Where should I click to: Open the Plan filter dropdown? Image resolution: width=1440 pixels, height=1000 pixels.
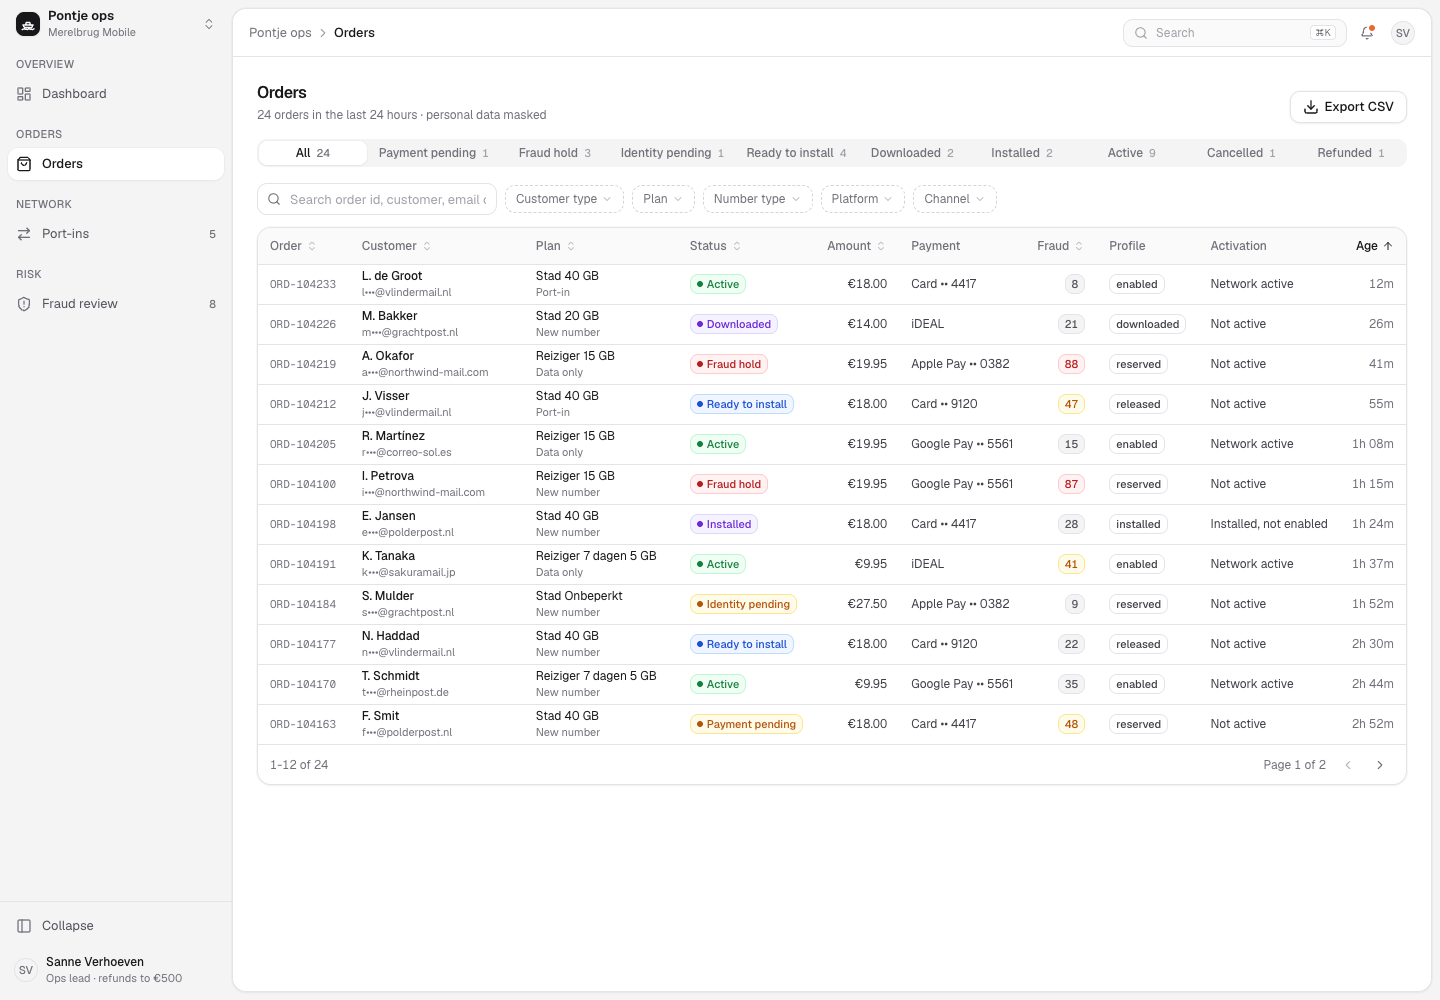coord(663,199)
